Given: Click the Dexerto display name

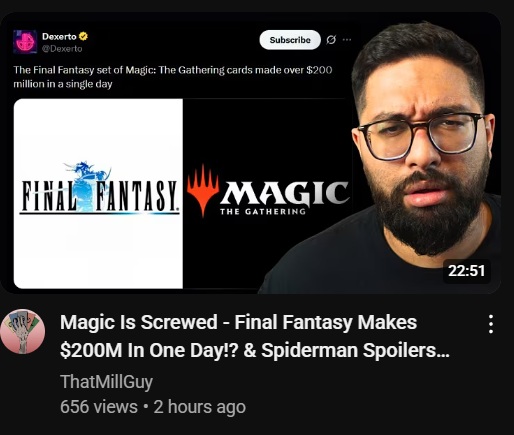Looking at the screenshot, I should tap(59, 36).
